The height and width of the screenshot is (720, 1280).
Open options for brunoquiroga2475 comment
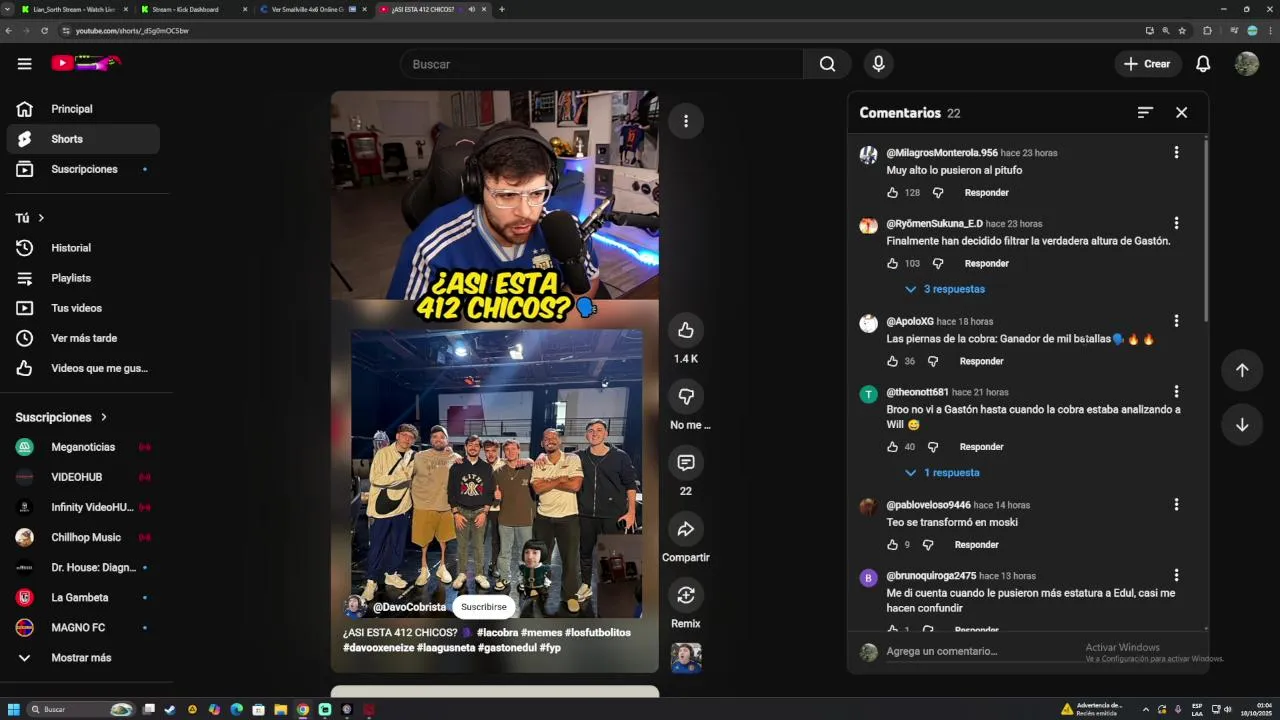pos(1176,575)
